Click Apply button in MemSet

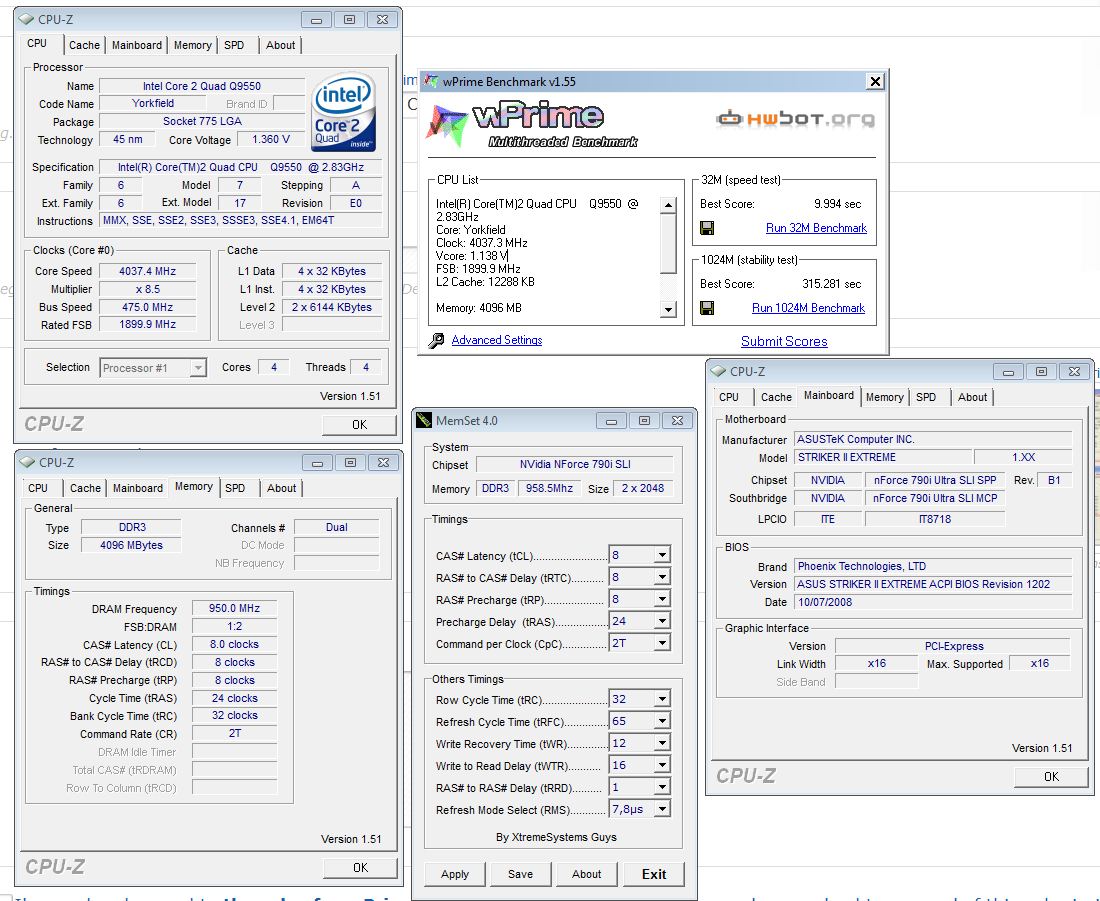455,874
